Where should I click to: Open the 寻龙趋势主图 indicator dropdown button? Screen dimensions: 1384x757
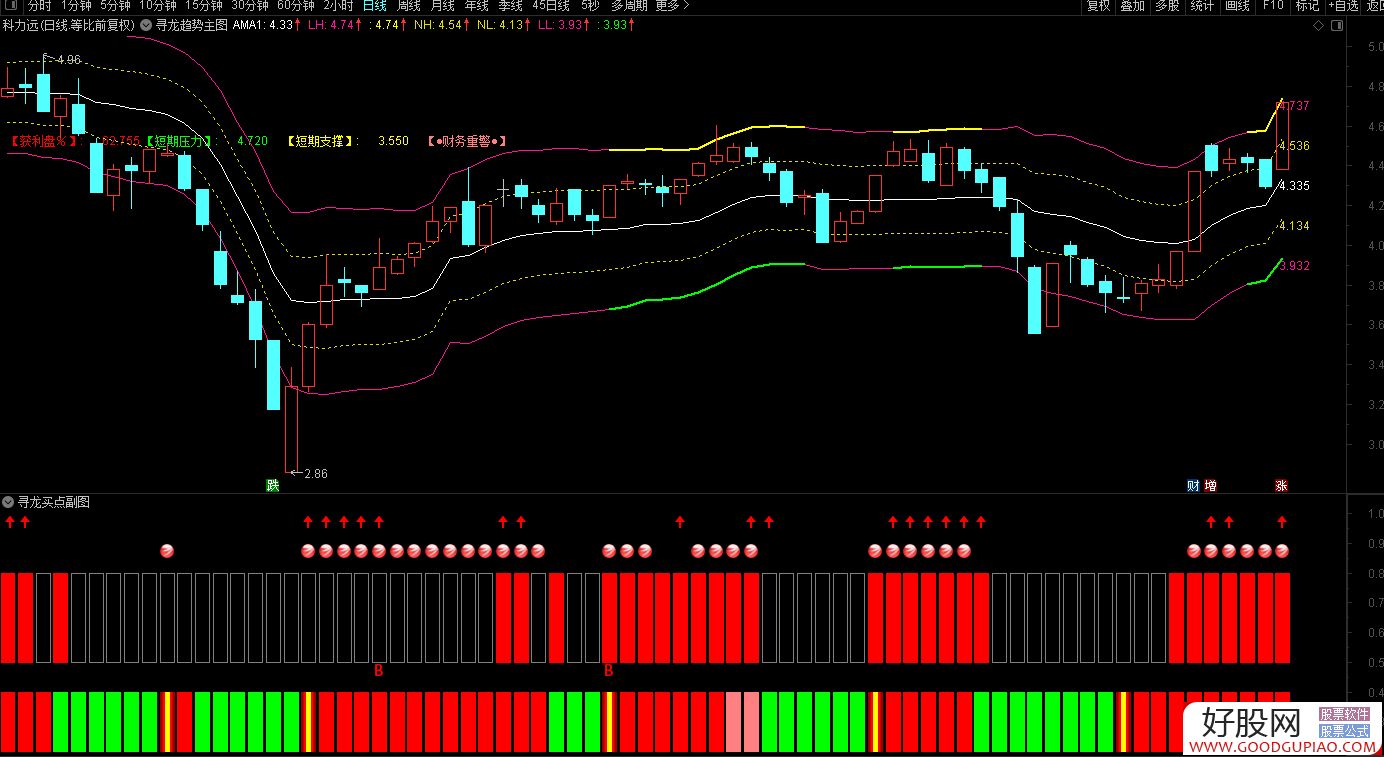click(x=146, y=25)
